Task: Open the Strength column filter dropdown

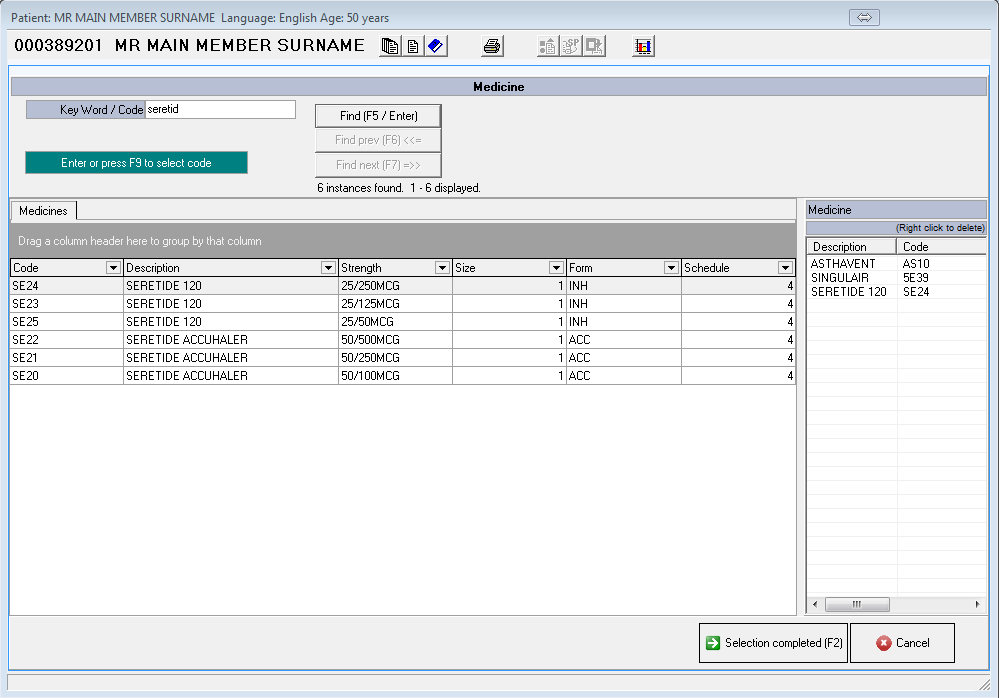Action: 442,268
